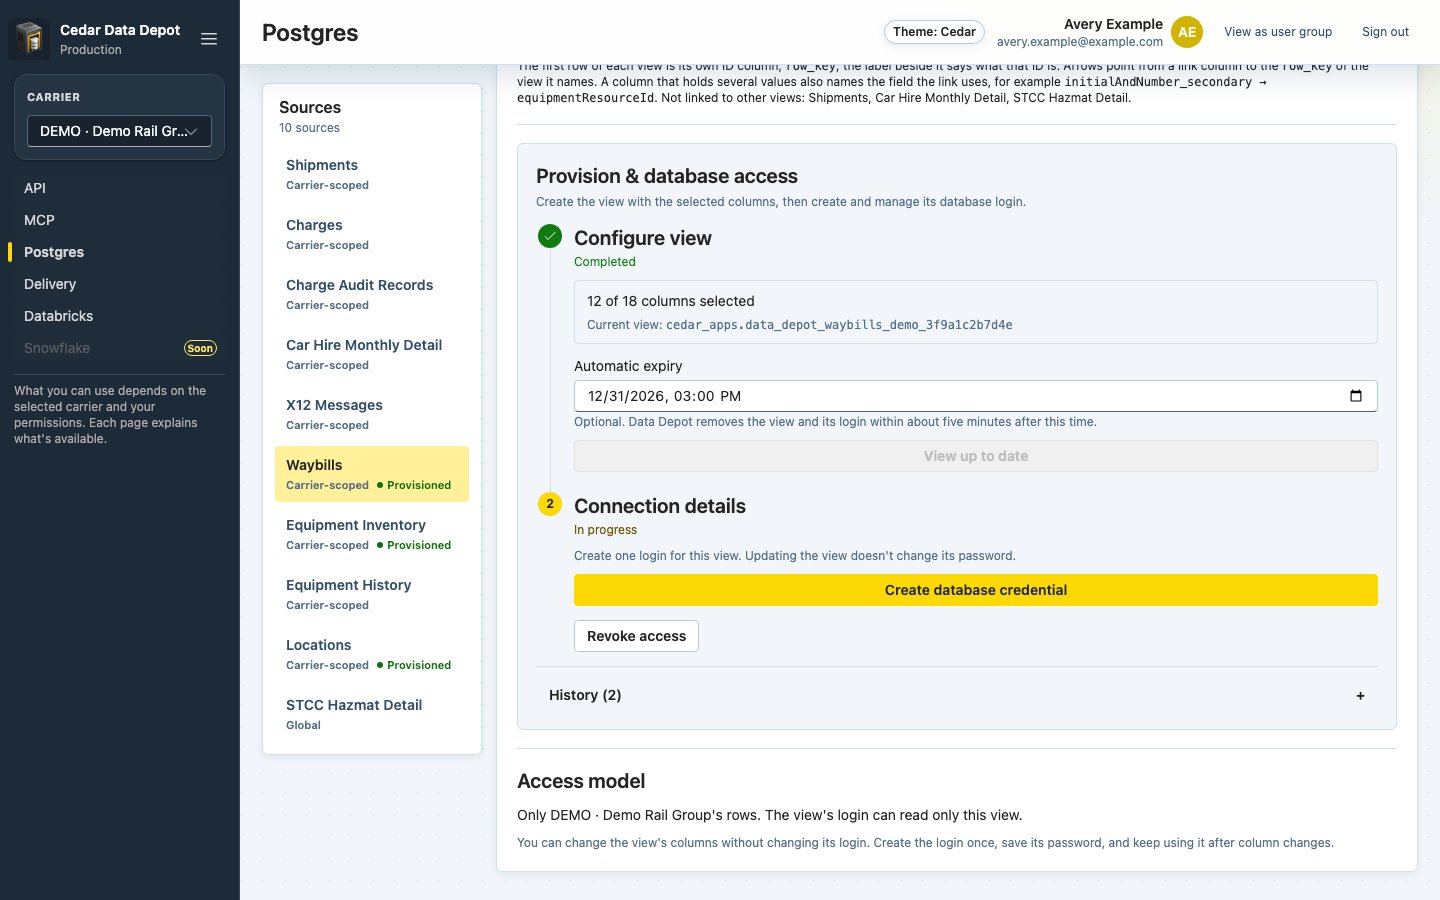Select STCC Hazmat Detail global source

[372, 714]
